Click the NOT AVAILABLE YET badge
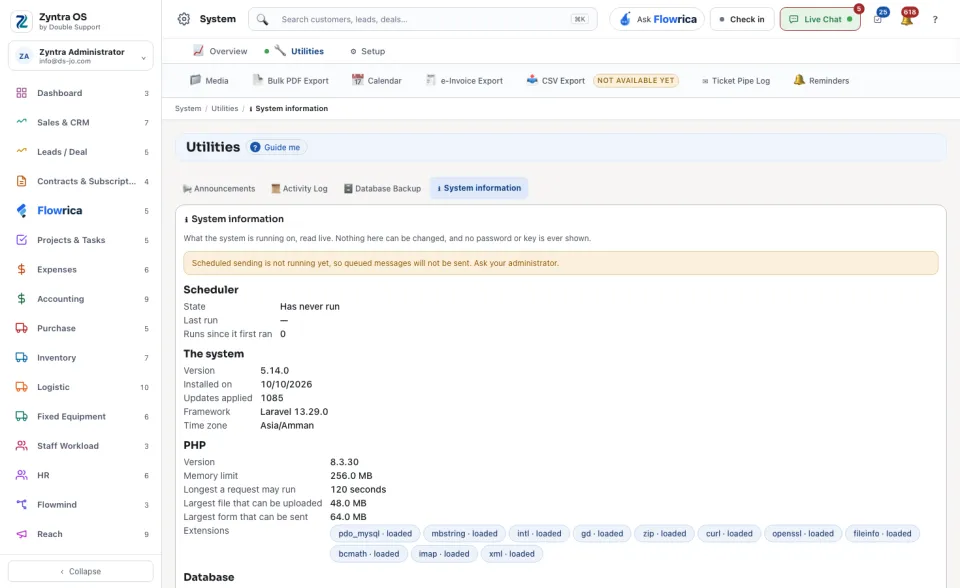 (636, 80)
